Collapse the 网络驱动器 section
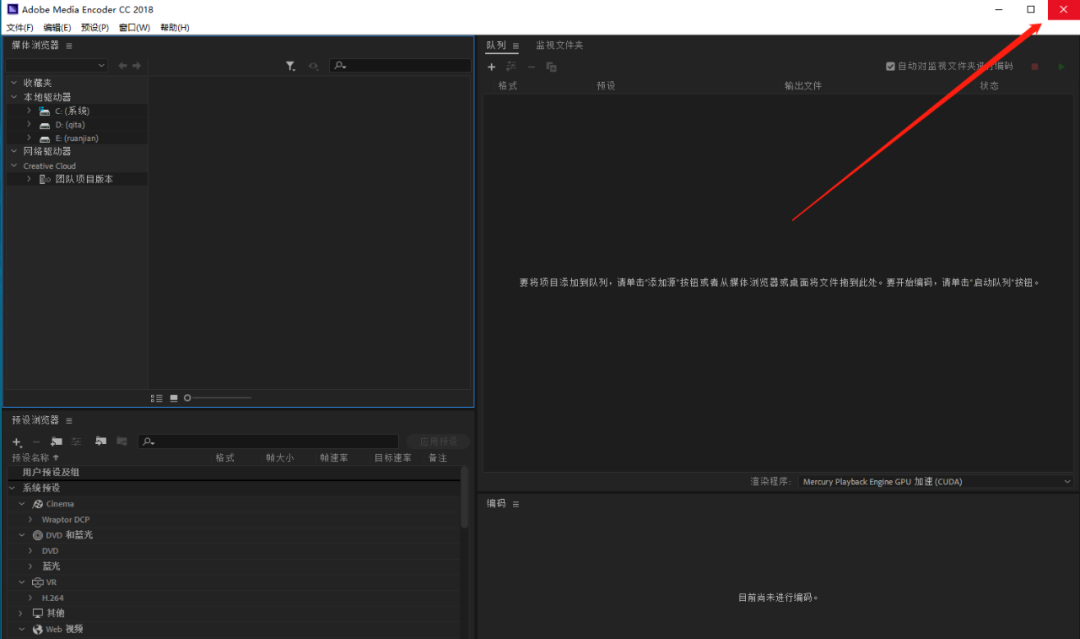This screenshot has width=1080, height=639. tap(14, 151)
